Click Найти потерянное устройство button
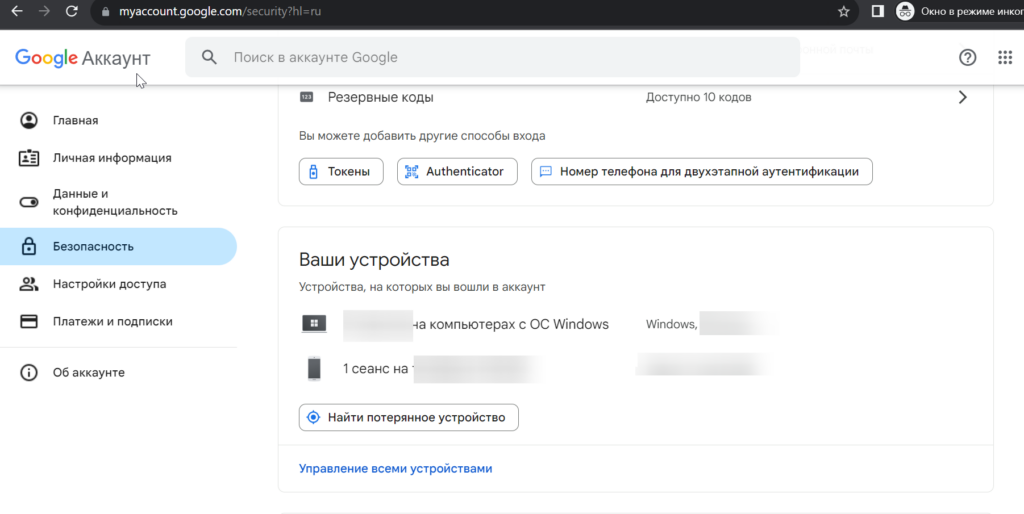This screenshot has width=1024, height=514. coord(409,417)
